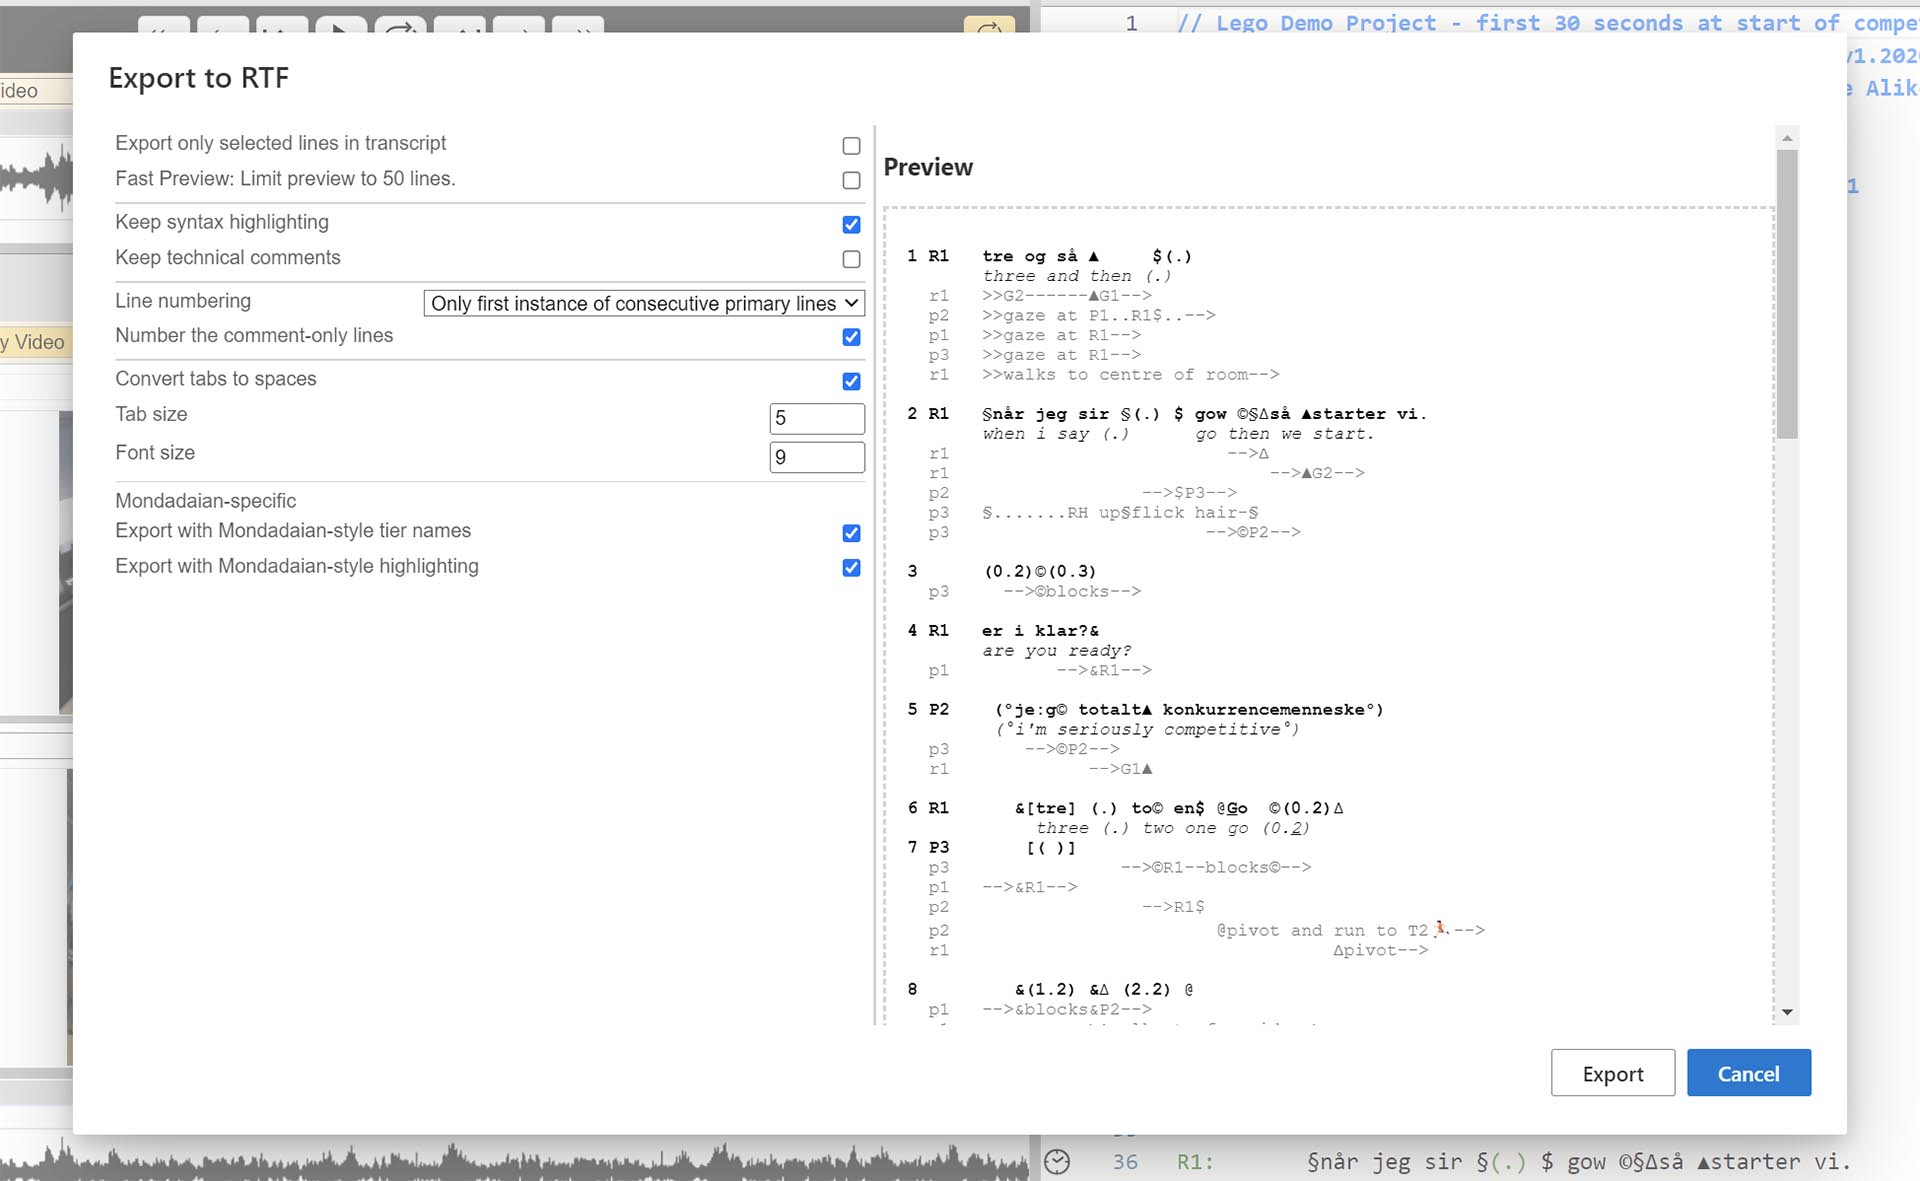
Task: Click the Font size input field
Action: point(817,457)
